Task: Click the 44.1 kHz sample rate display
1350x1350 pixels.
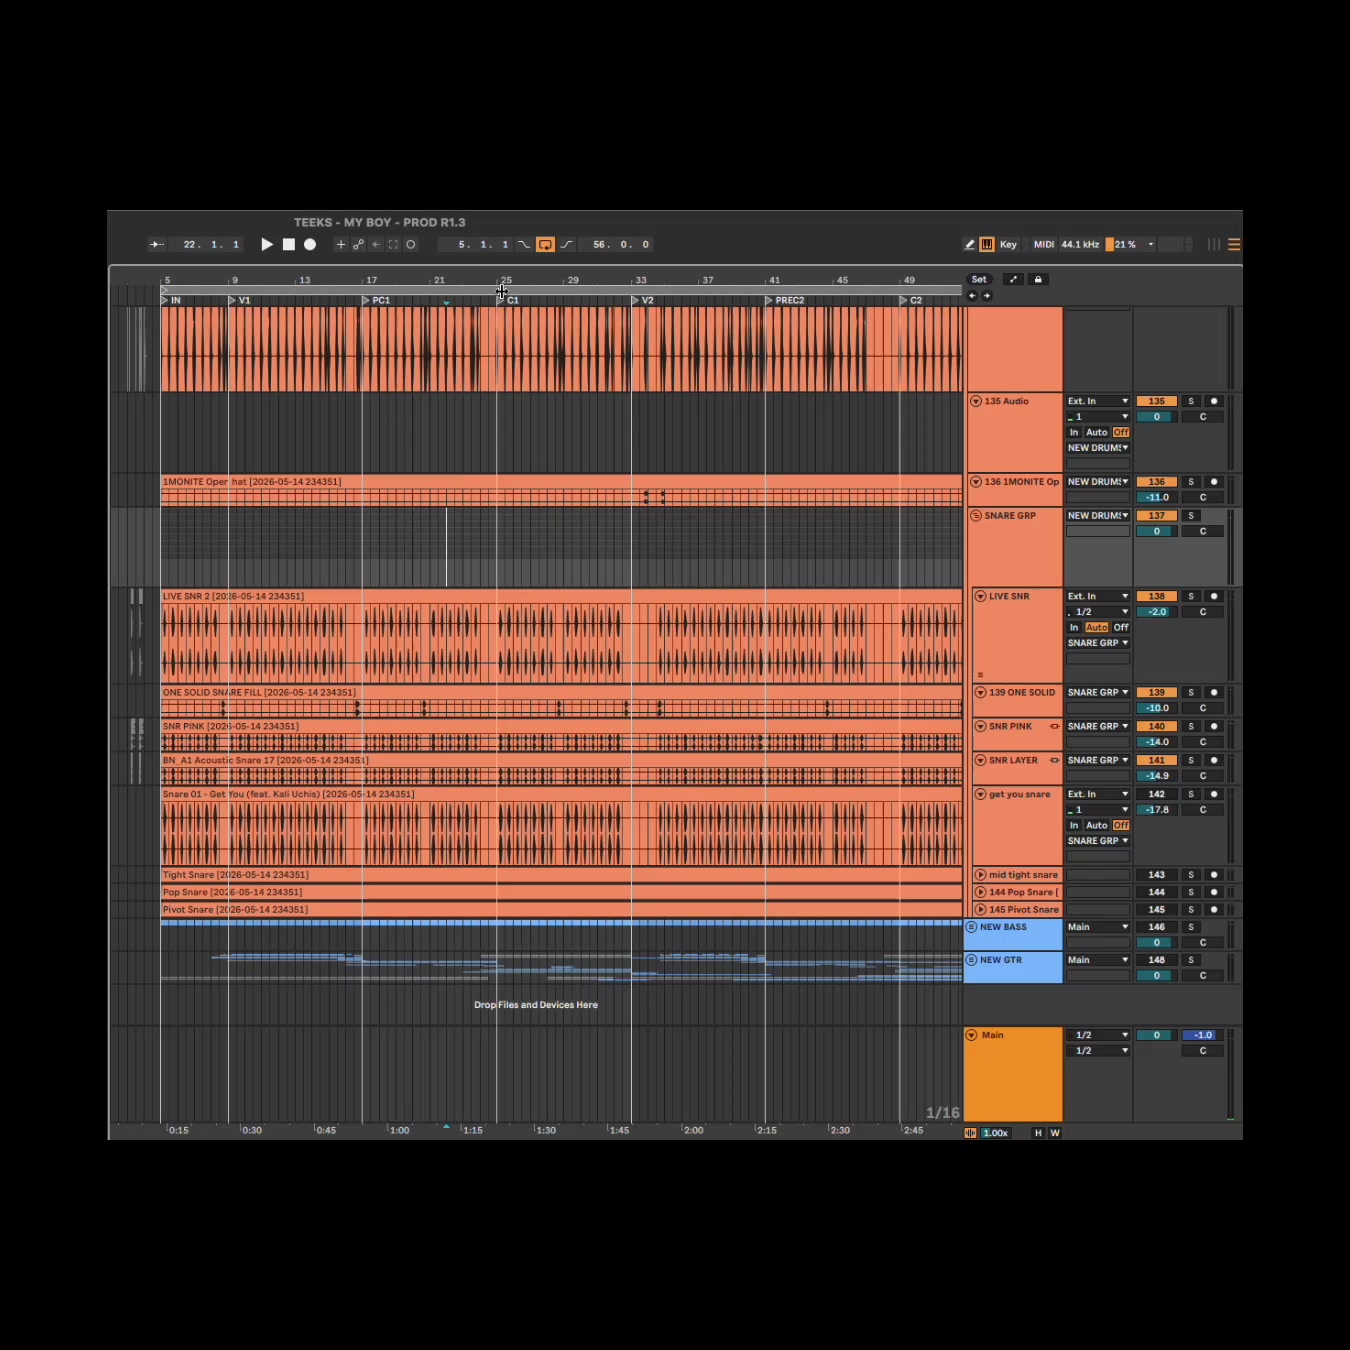Action: tap(1080, 244)
